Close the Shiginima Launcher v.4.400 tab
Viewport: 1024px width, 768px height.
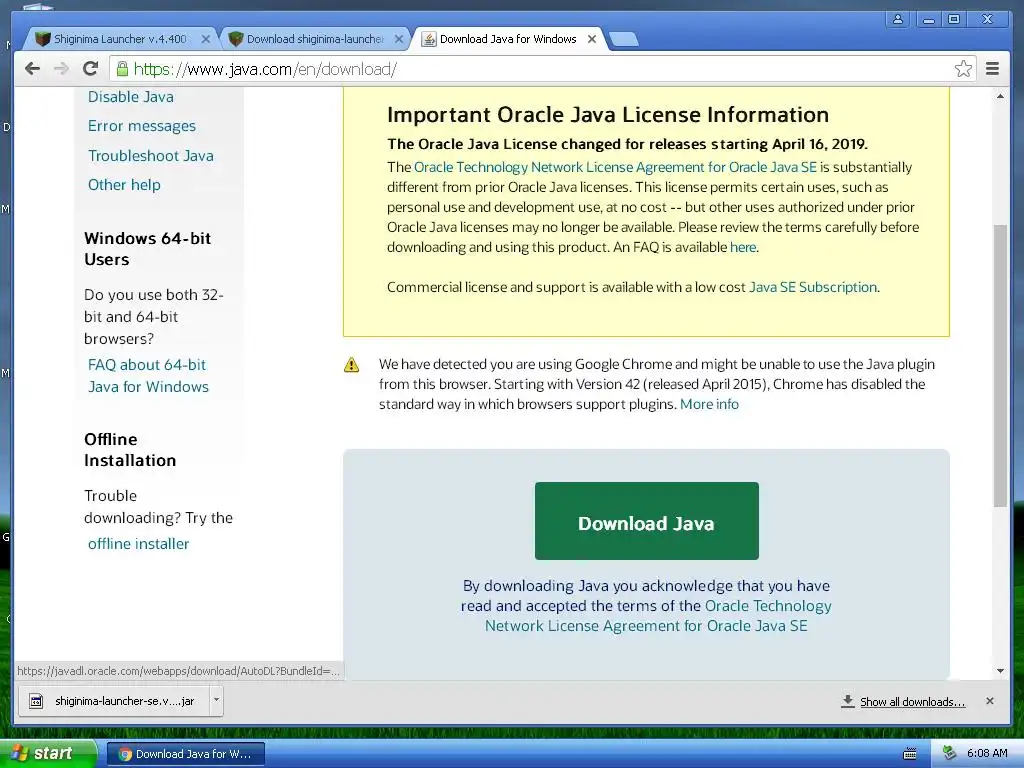pos(205,39)
